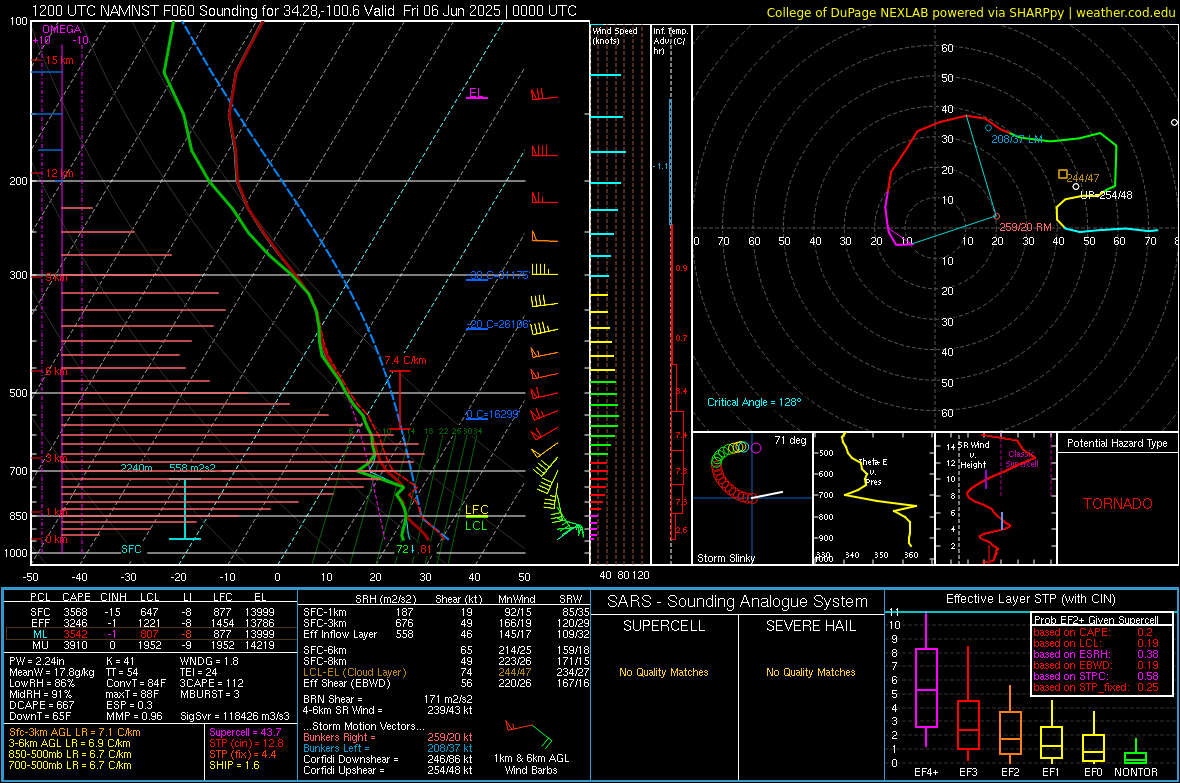
Task: Click the 7.4 C/km lapse rate label
Action: [x=405, y=360]
